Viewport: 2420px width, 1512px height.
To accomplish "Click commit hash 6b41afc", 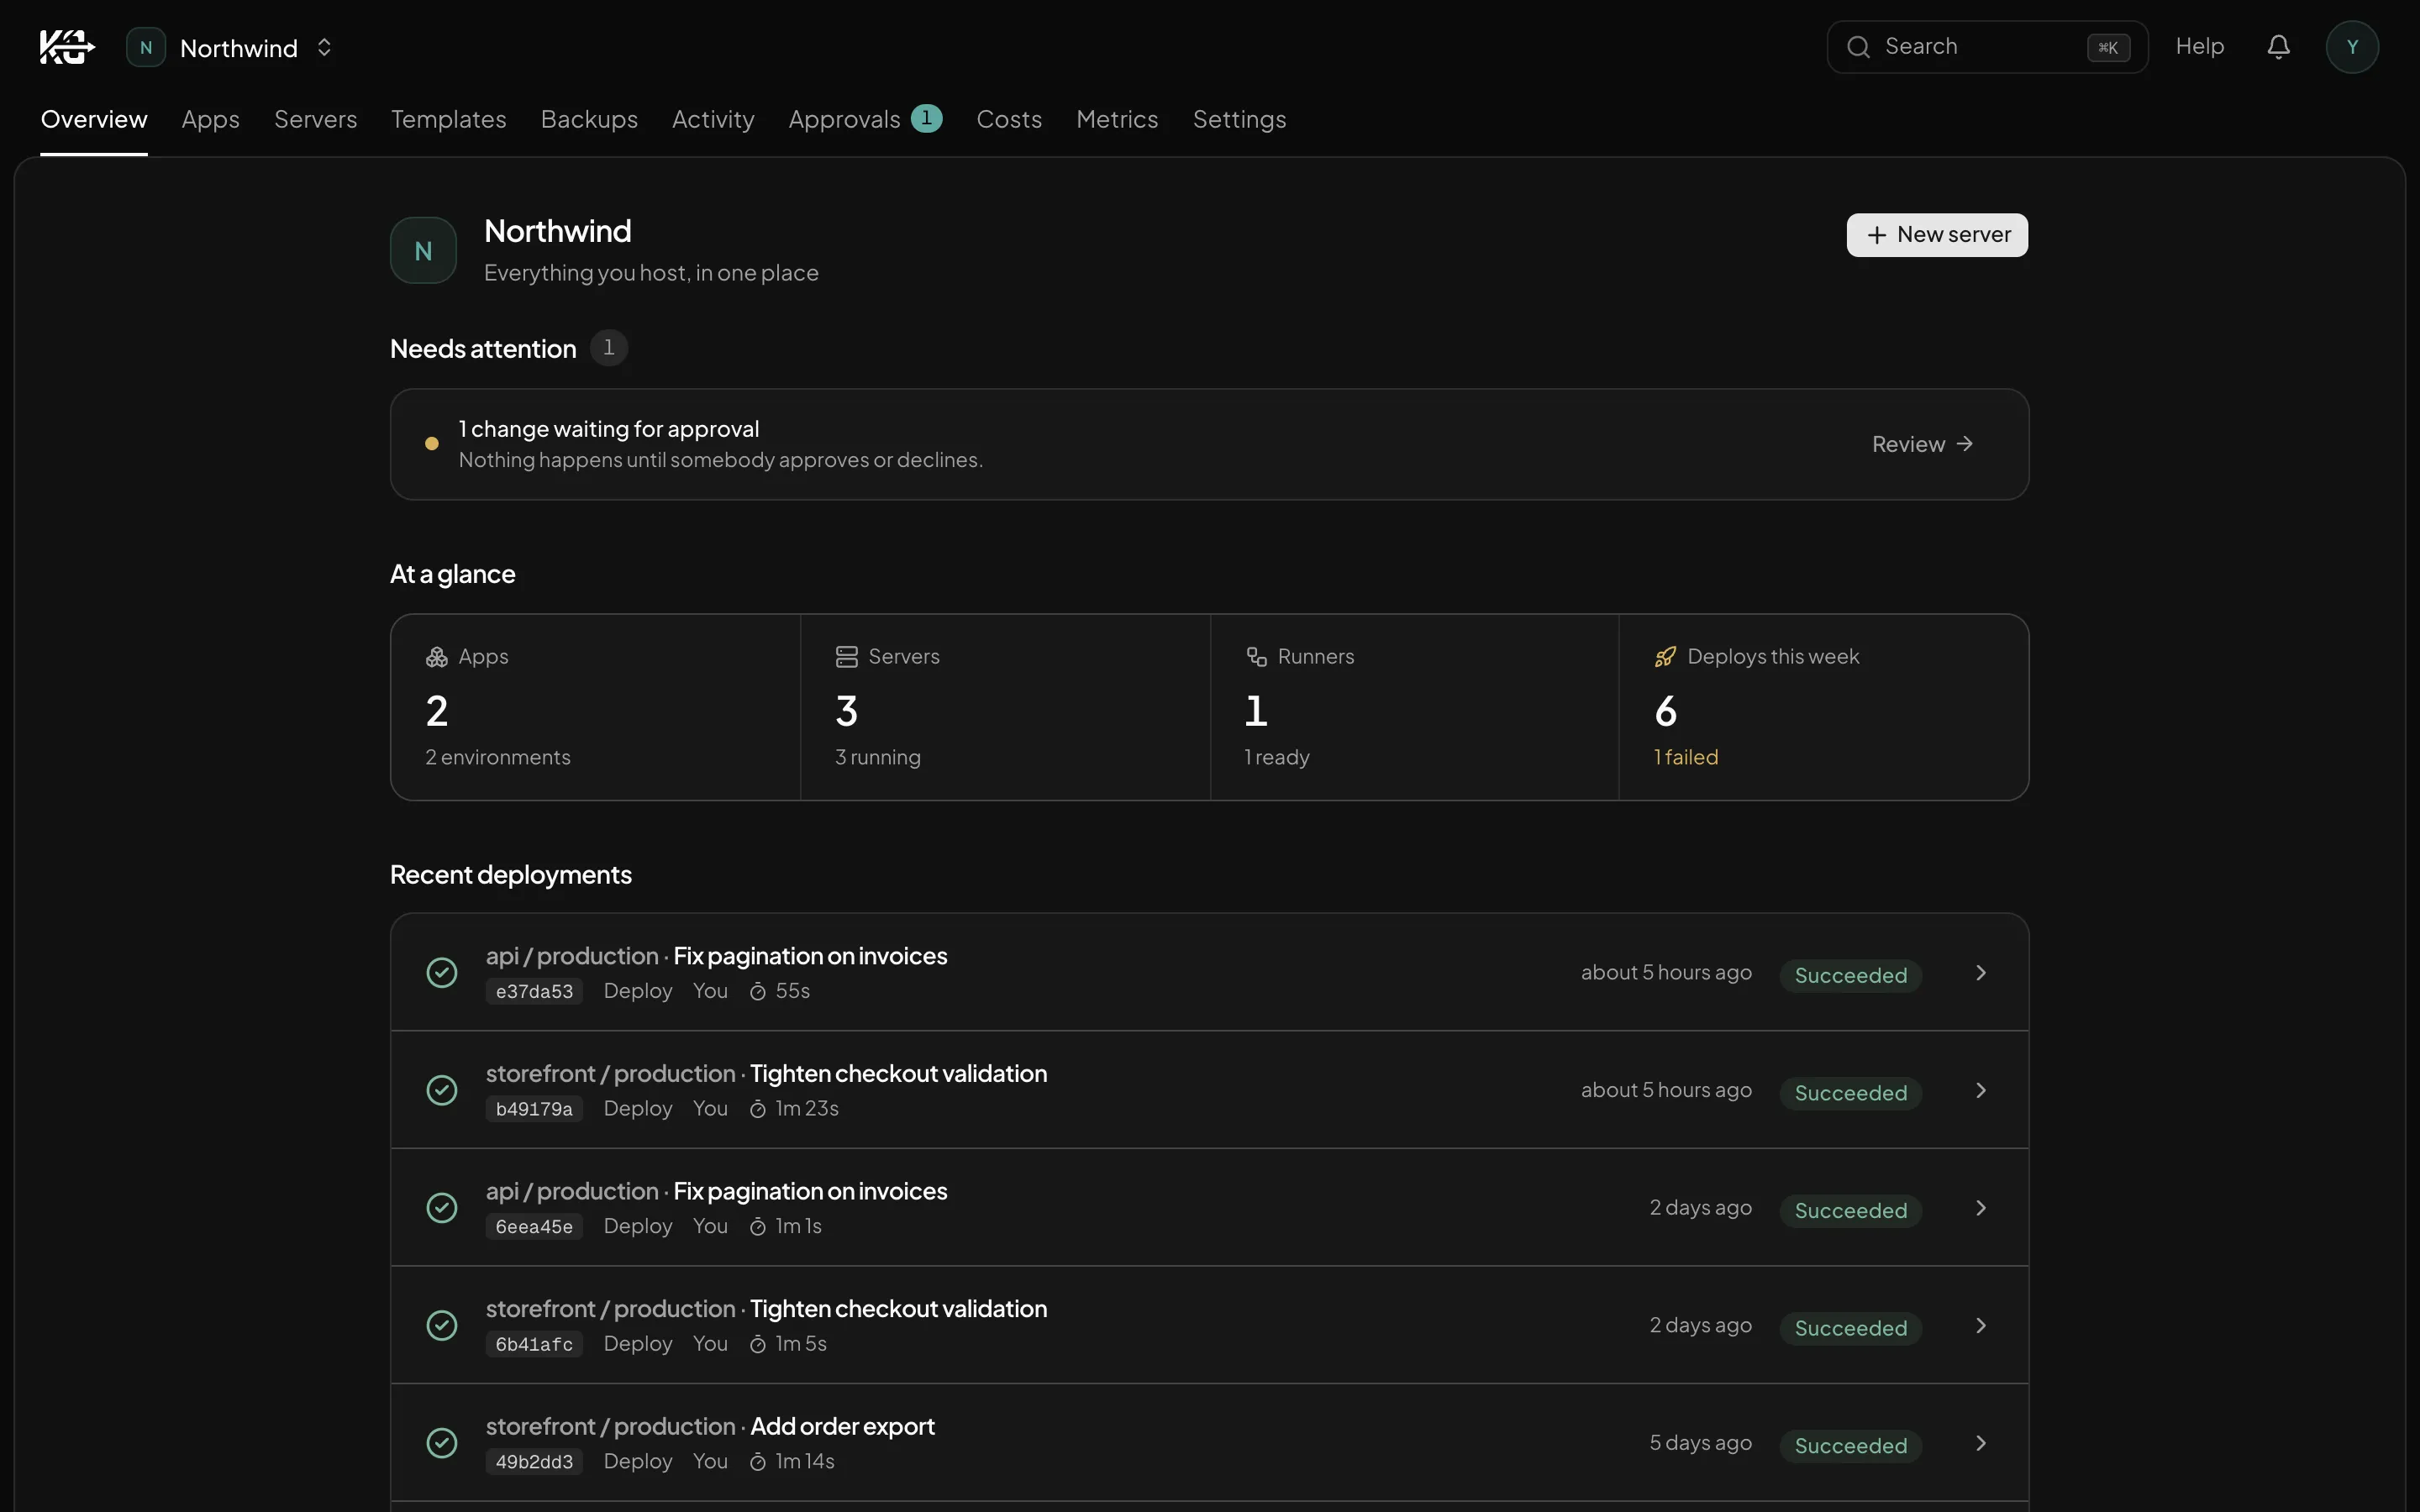I will [x=534, y=1344].
